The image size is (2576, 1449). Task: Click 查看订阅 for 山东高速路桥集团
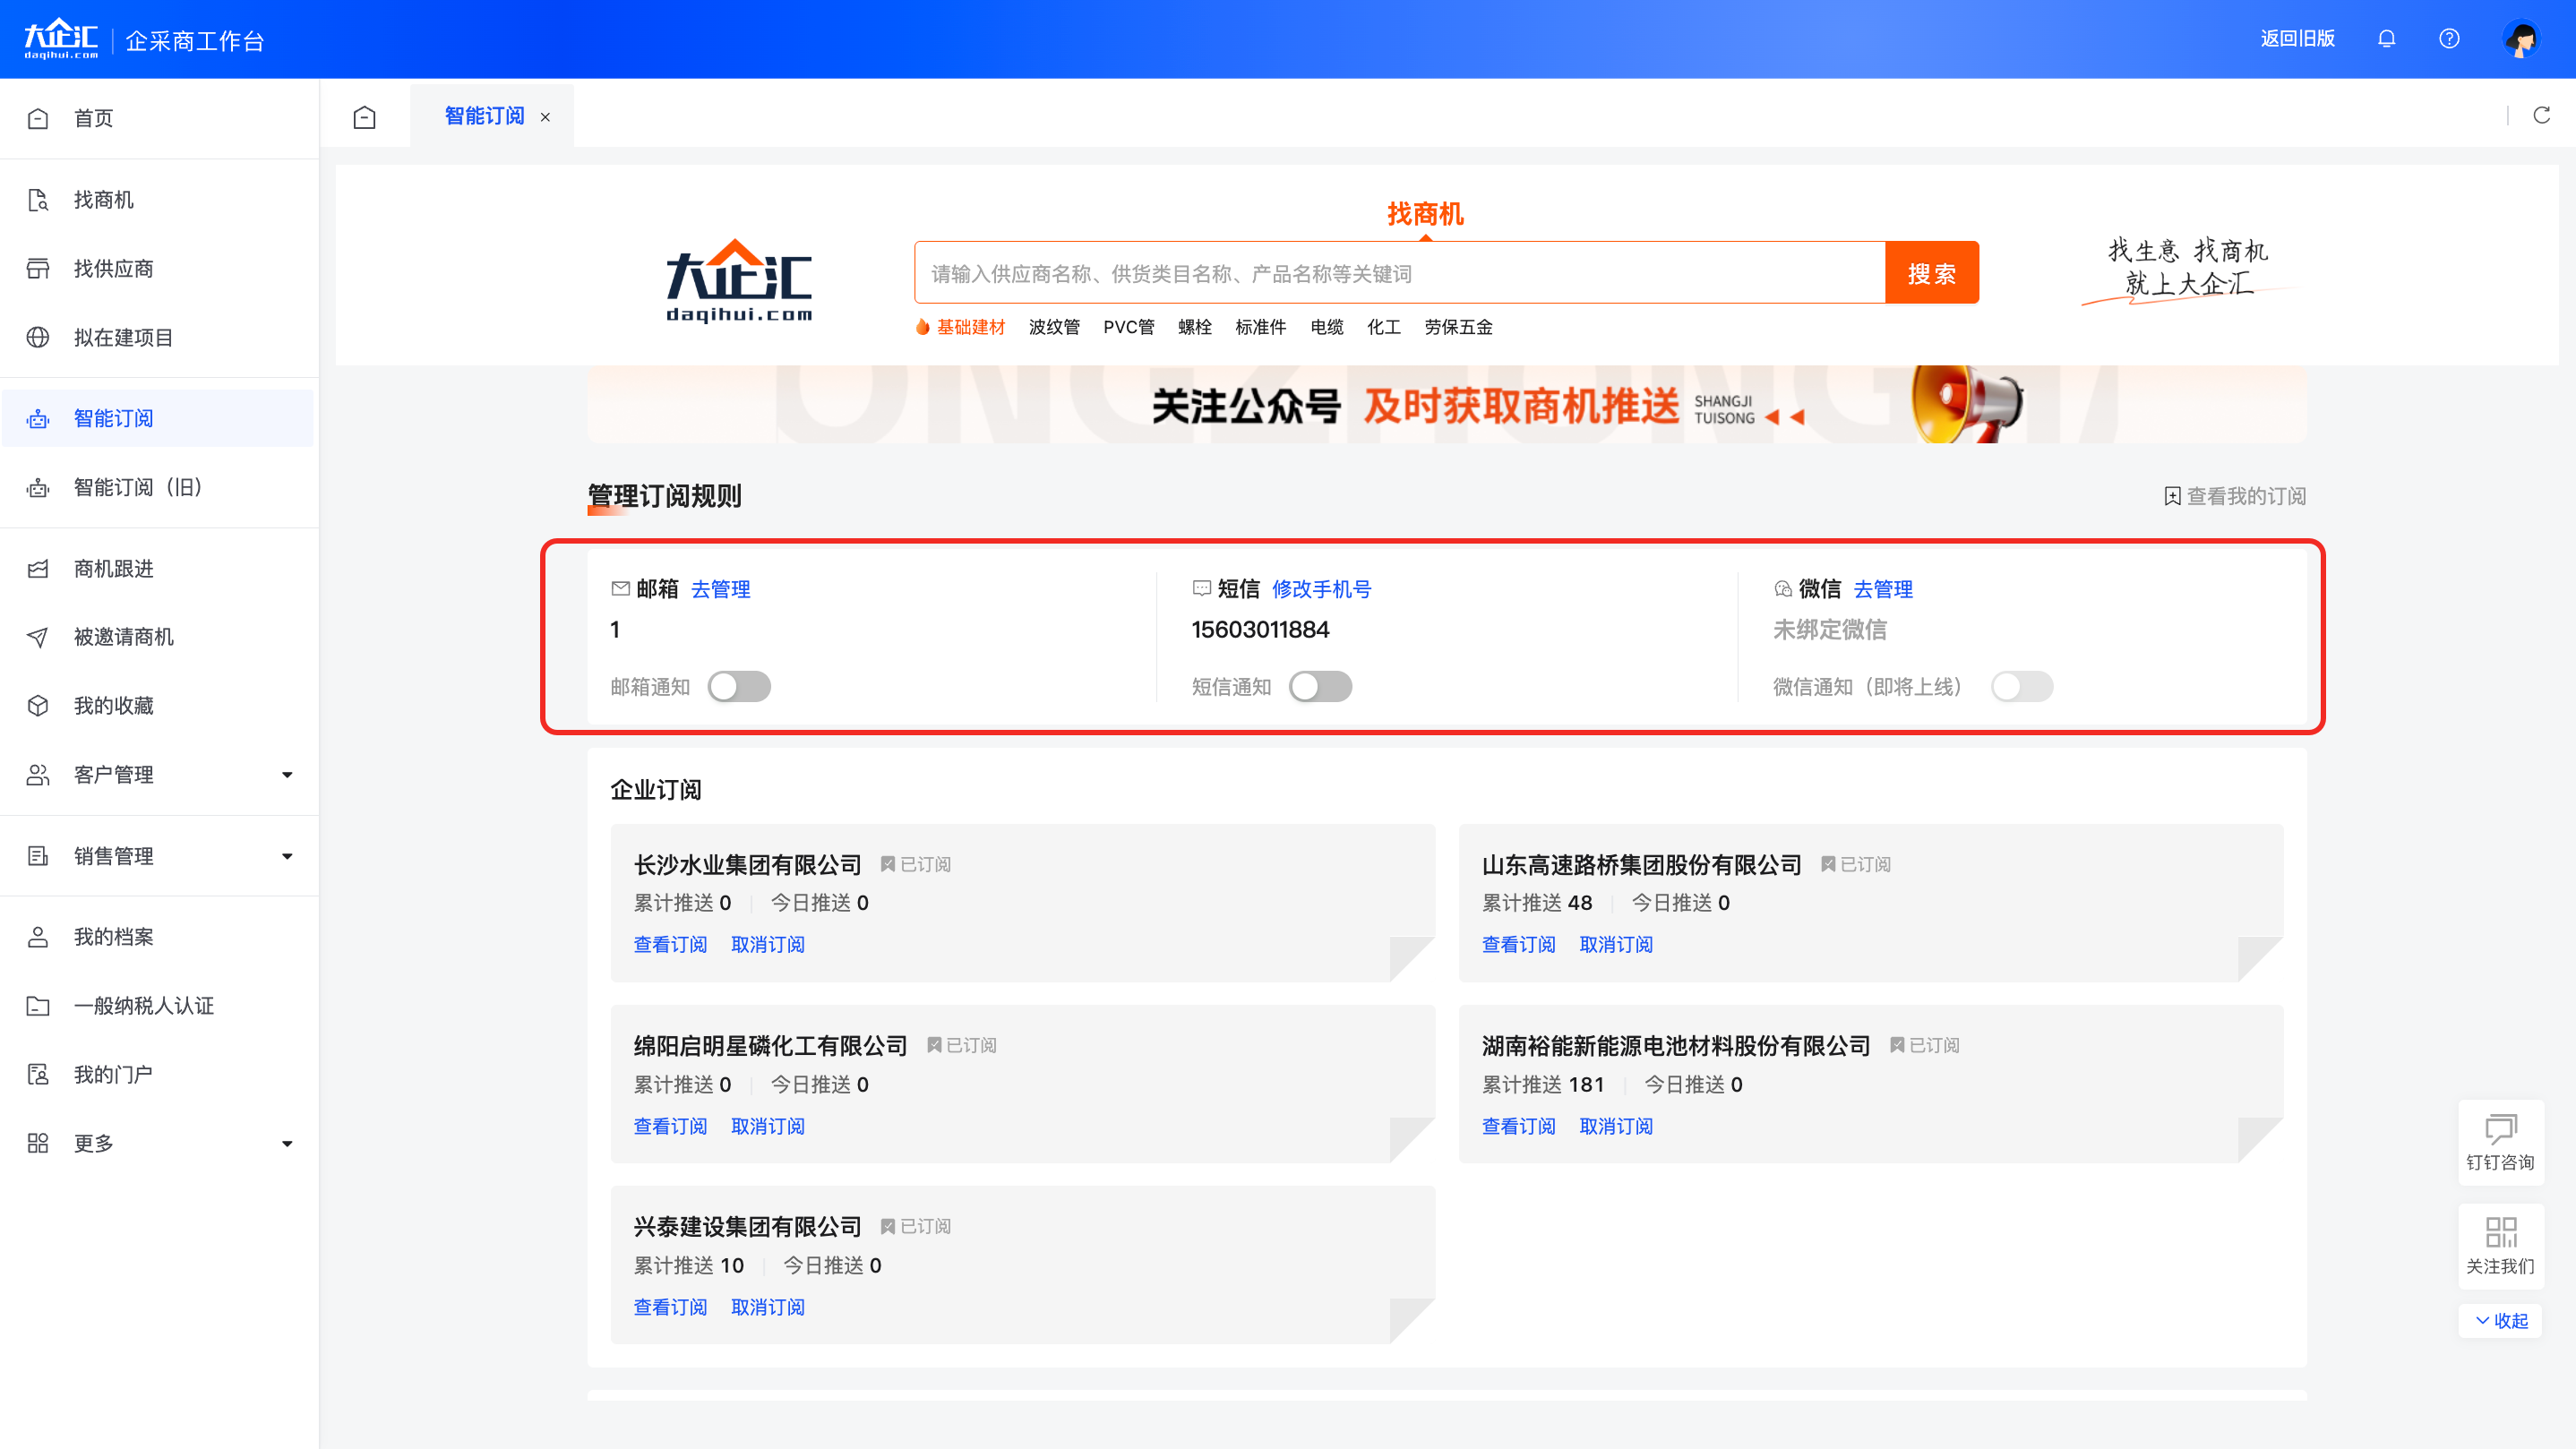pos(1518,945)
